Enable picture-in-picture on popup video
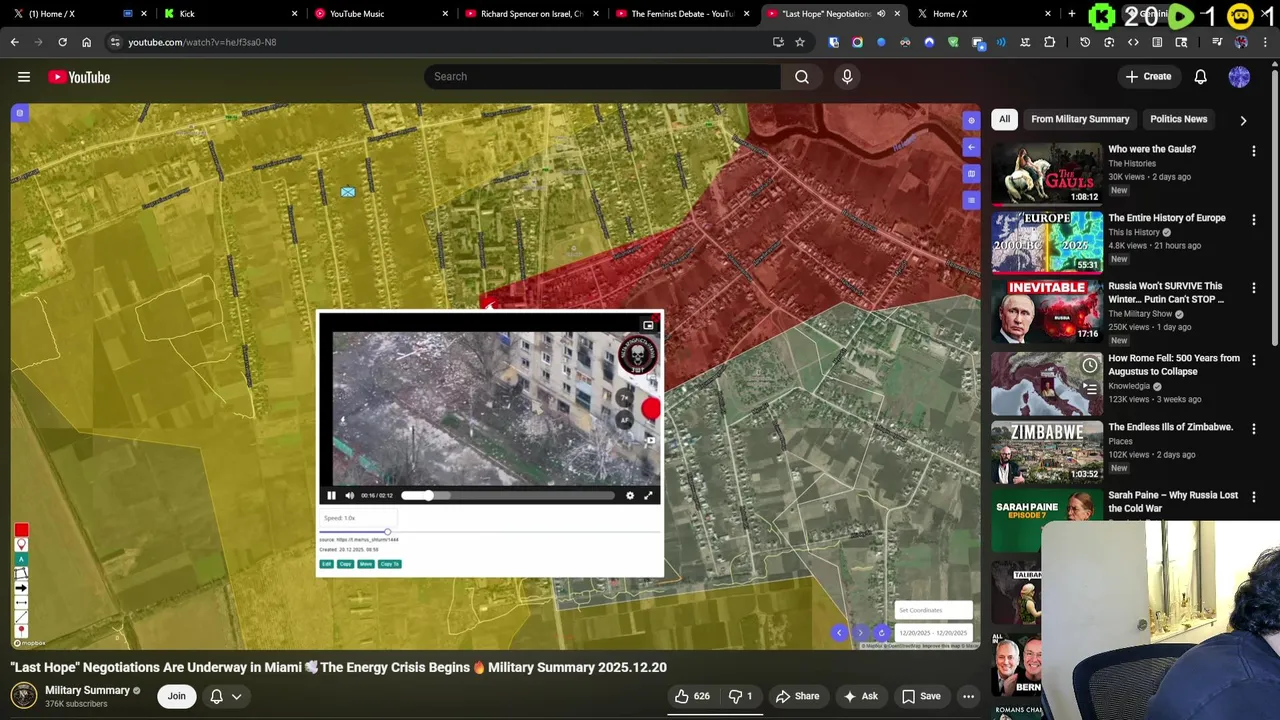Image resolution: width=1280 pixels, height=720 pixels. [648, 325]
